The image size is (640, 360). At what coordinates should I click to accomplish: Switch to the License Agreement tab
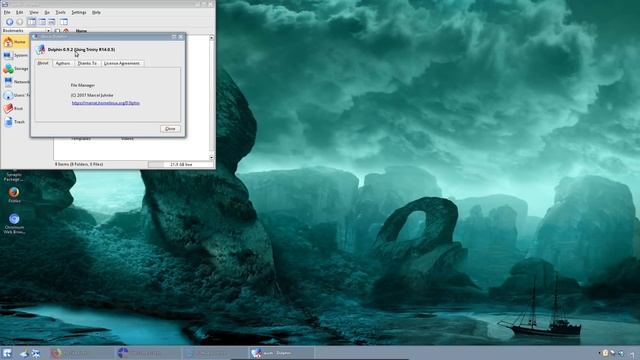pyautogui.click(x=122, y=63)
